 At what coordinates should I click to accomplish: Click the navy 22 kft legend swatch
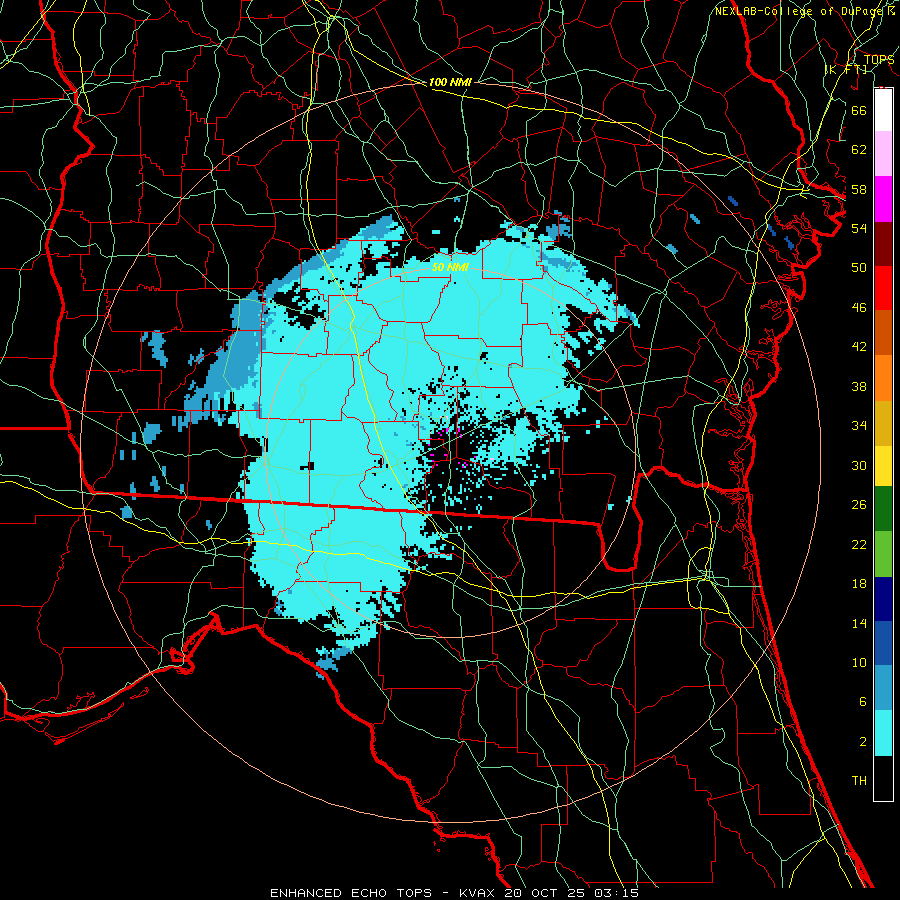[x=883, y=599]
